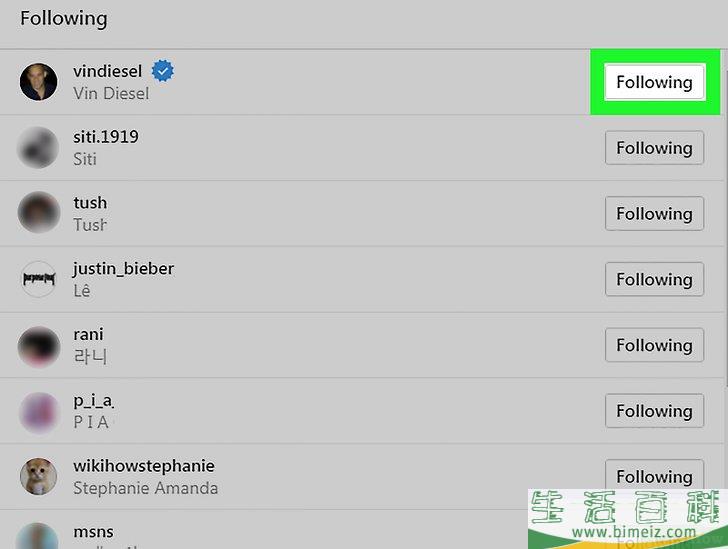
Task: Toggle the Following button for siti.1919
Action: (654, 148)
